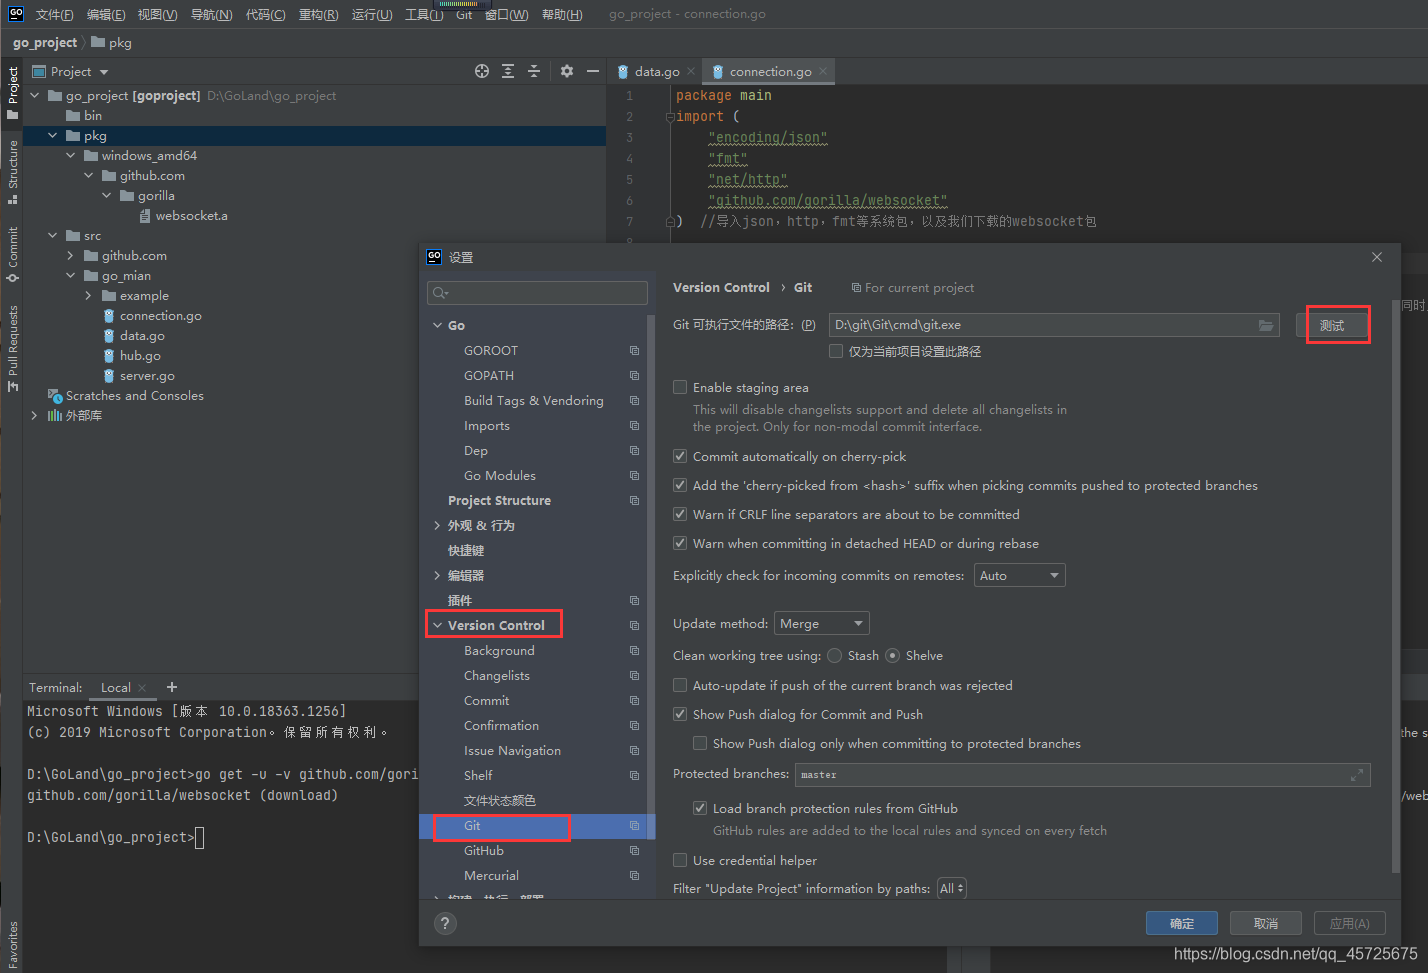Open Project view dropdown arrow
Image resolution: width=1428 pixels, height=973 pixels.
(104, 72)
